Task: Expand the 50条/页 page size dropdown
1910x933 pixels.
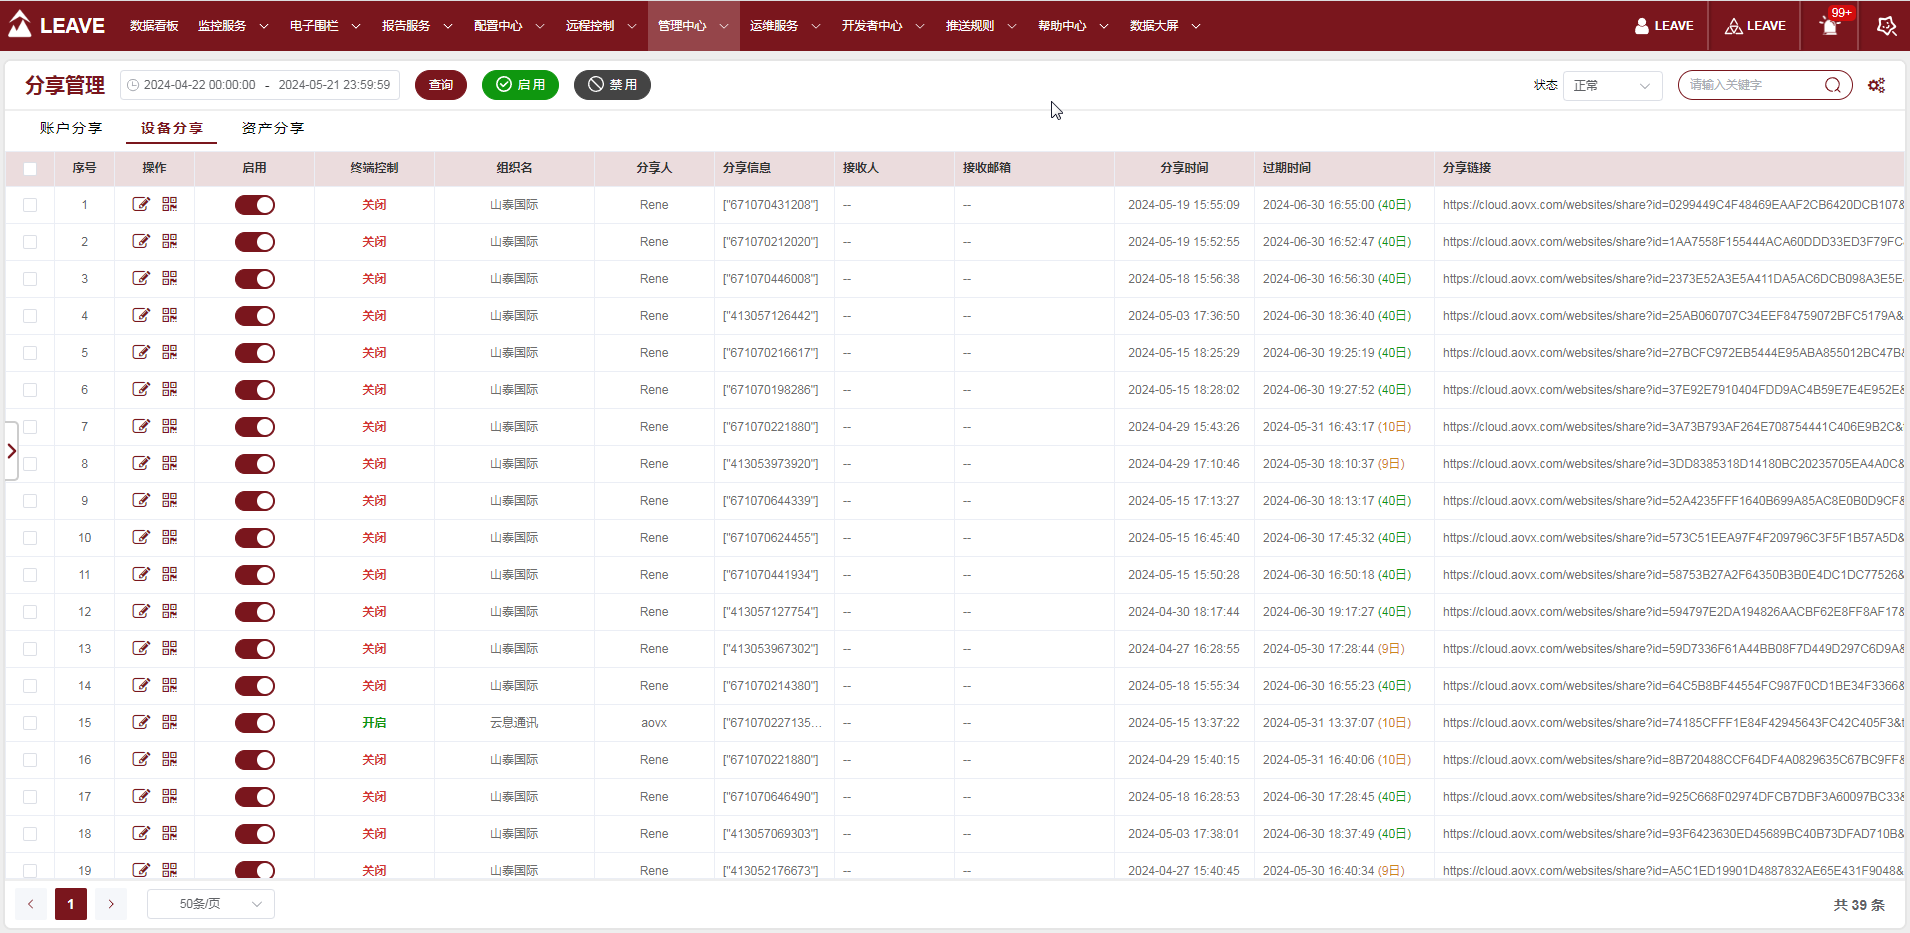Action: point(211,904)
